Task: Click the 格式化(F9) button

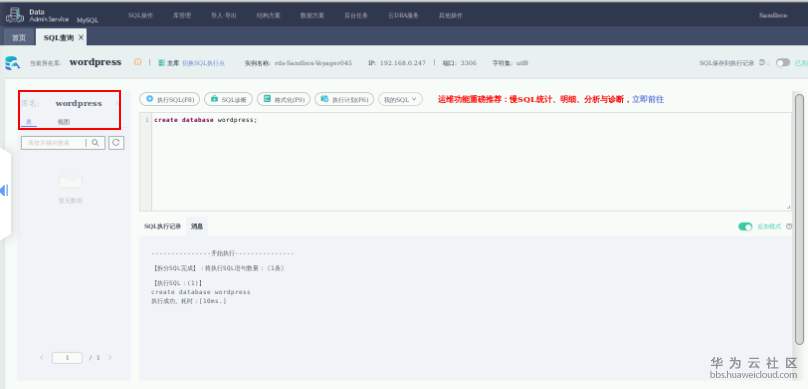Action: [x=283, y=99]
